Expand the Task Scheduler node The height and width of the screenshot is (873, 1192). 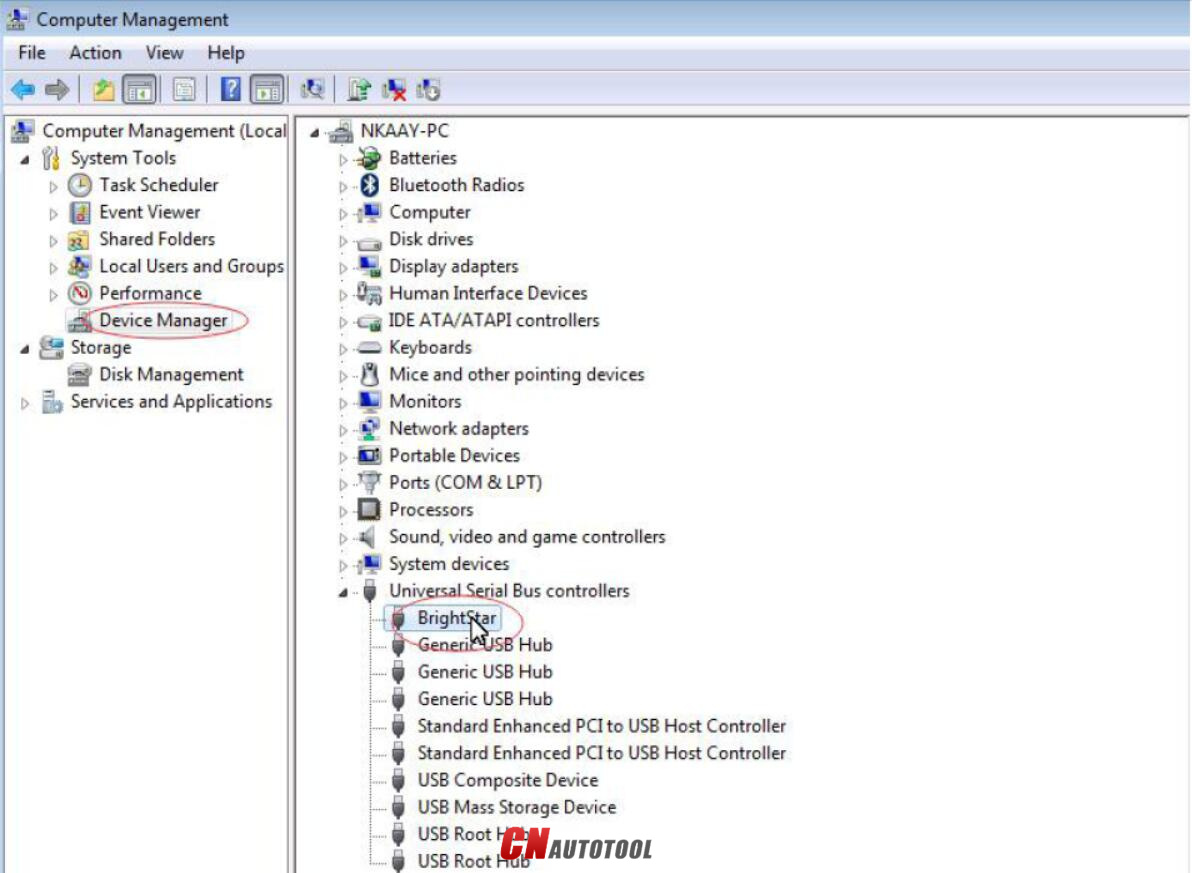point(53,186)
